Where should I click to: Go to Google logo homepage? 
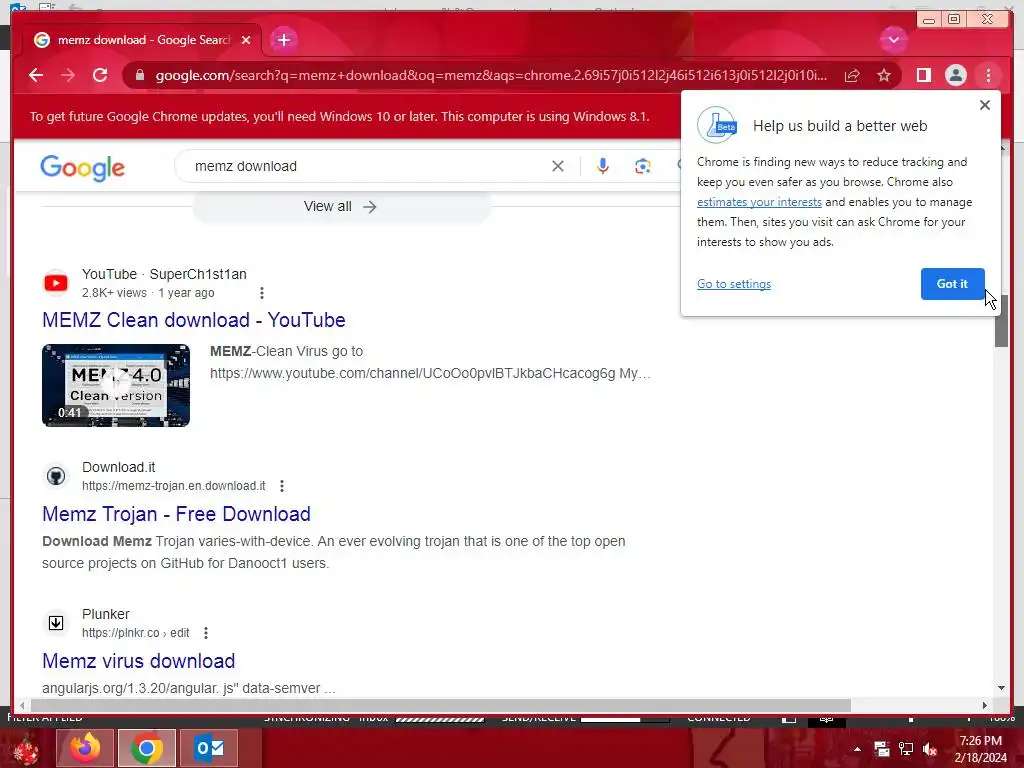click(x=82, y=168)
